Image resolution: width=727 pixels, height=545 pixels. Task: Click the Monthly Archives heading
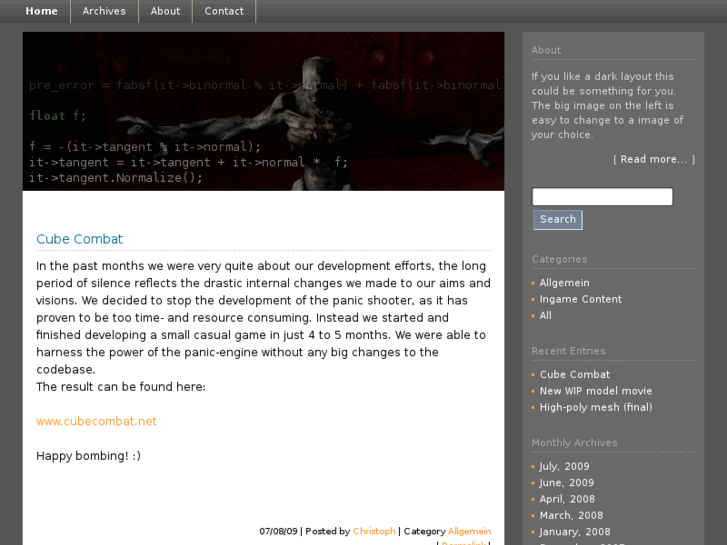574,443
